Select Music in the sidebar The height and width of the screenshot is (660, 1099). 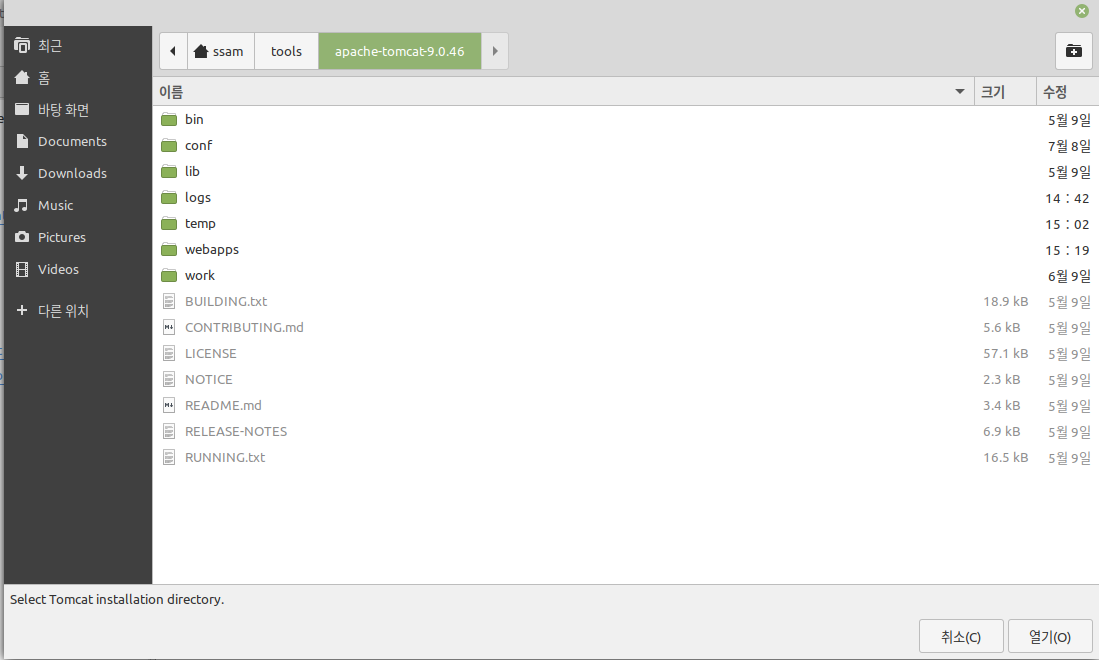click(78, 205)
